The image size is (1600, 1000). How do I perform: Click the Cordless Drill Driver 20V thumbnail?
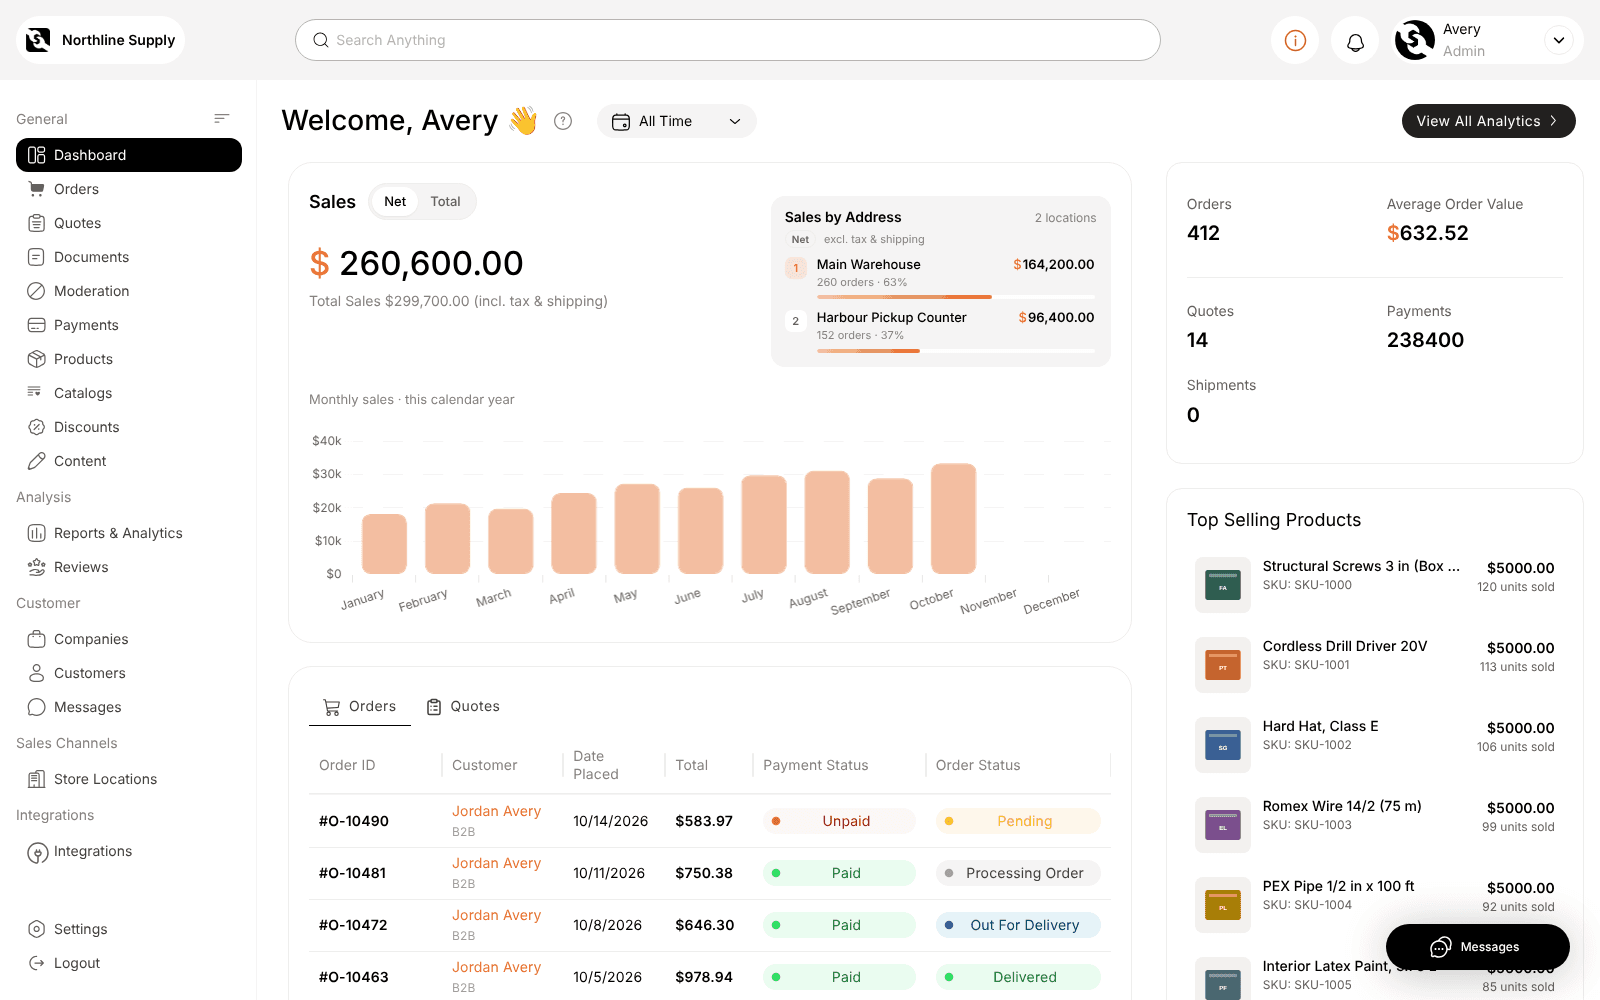tap(1223, 665)
